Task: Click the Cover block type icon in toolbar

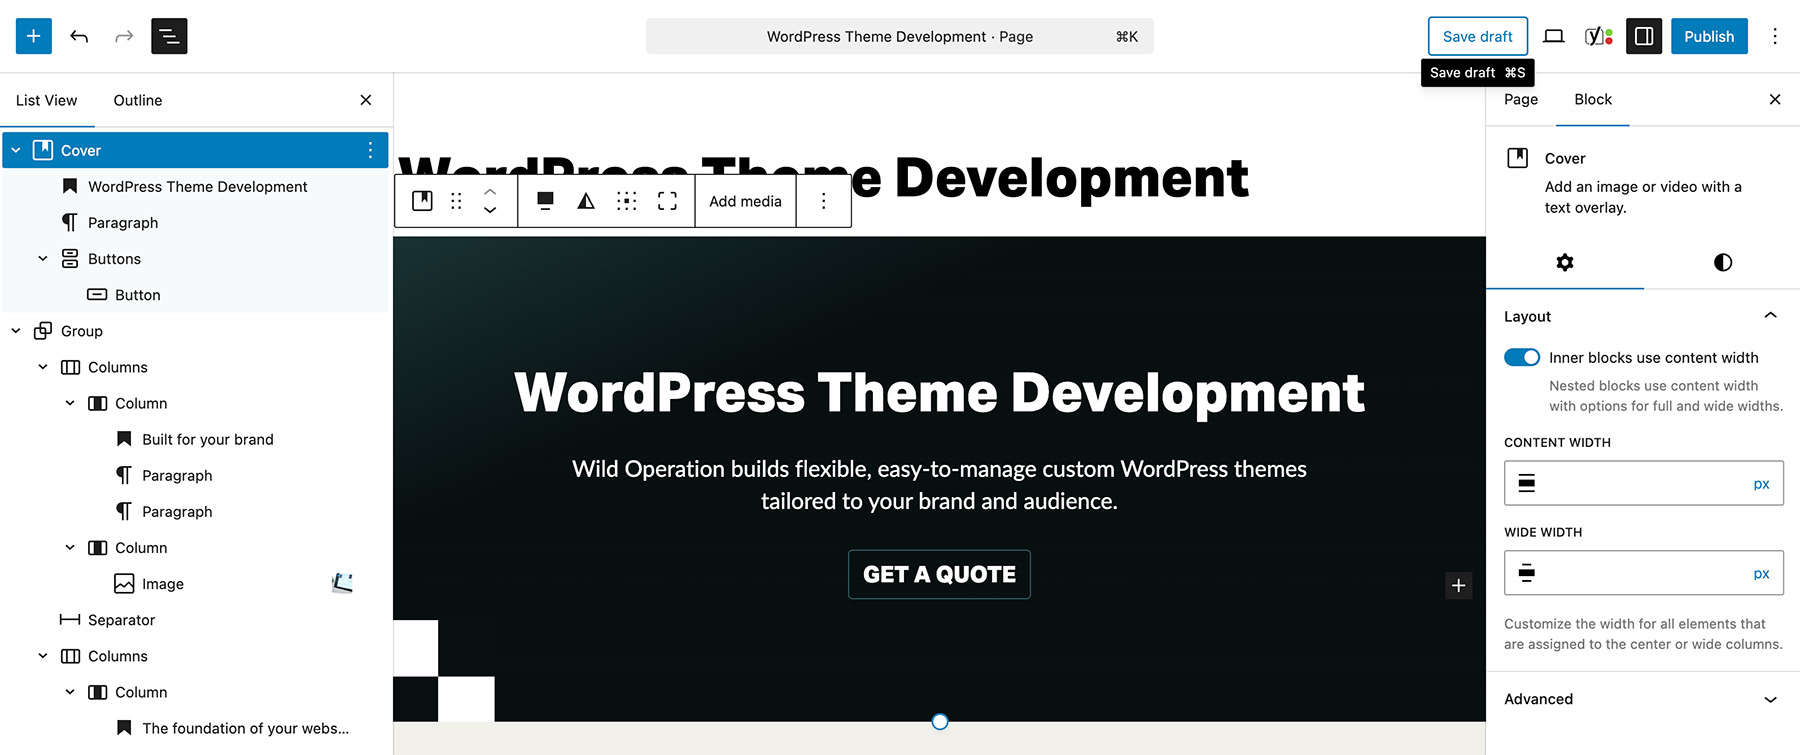Action: [423, 201]
